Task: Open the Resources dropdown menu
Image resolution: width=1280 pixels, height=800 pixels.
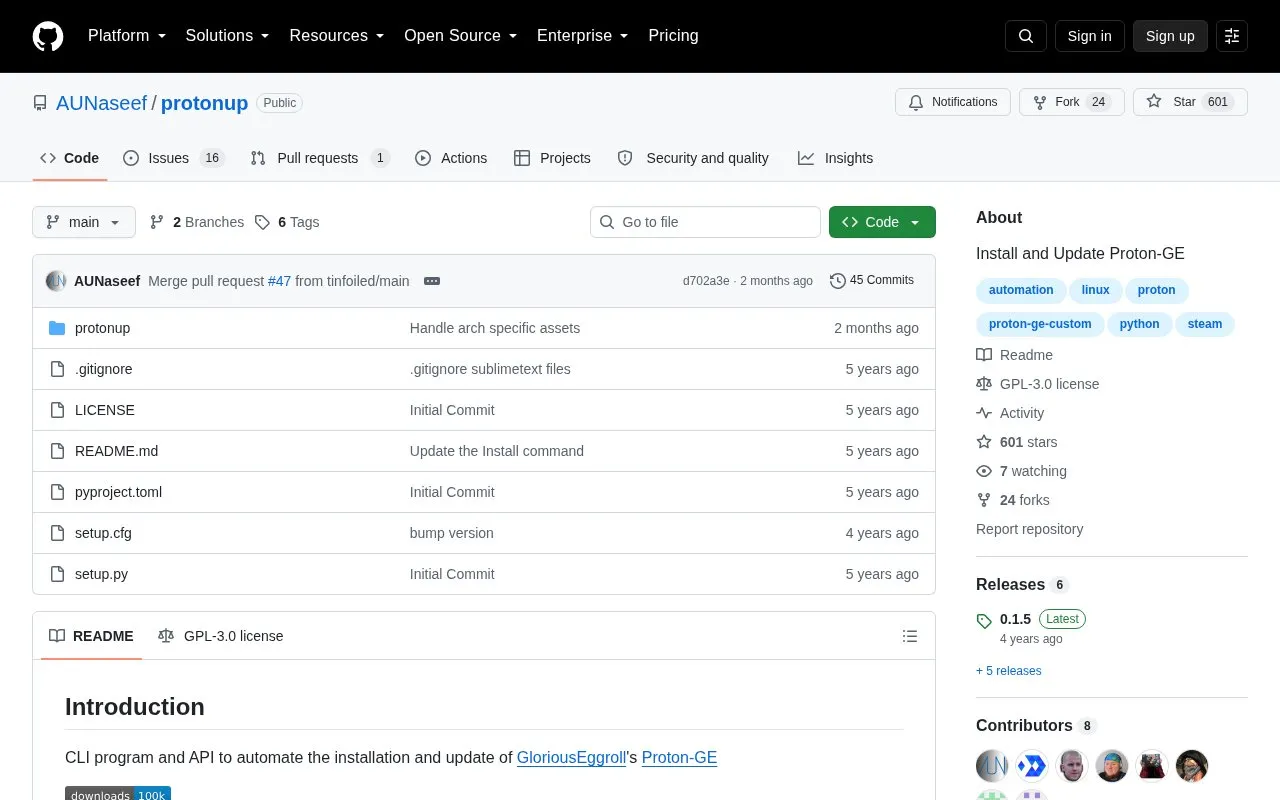Action: (337, 36)
